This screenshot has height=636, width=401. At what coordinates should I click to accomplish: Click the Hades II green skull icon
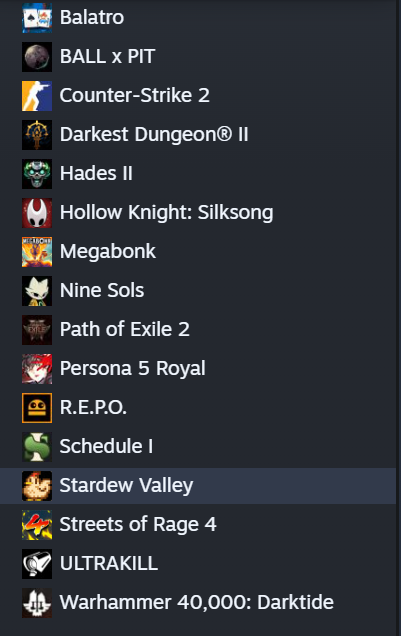pos(37,174)
